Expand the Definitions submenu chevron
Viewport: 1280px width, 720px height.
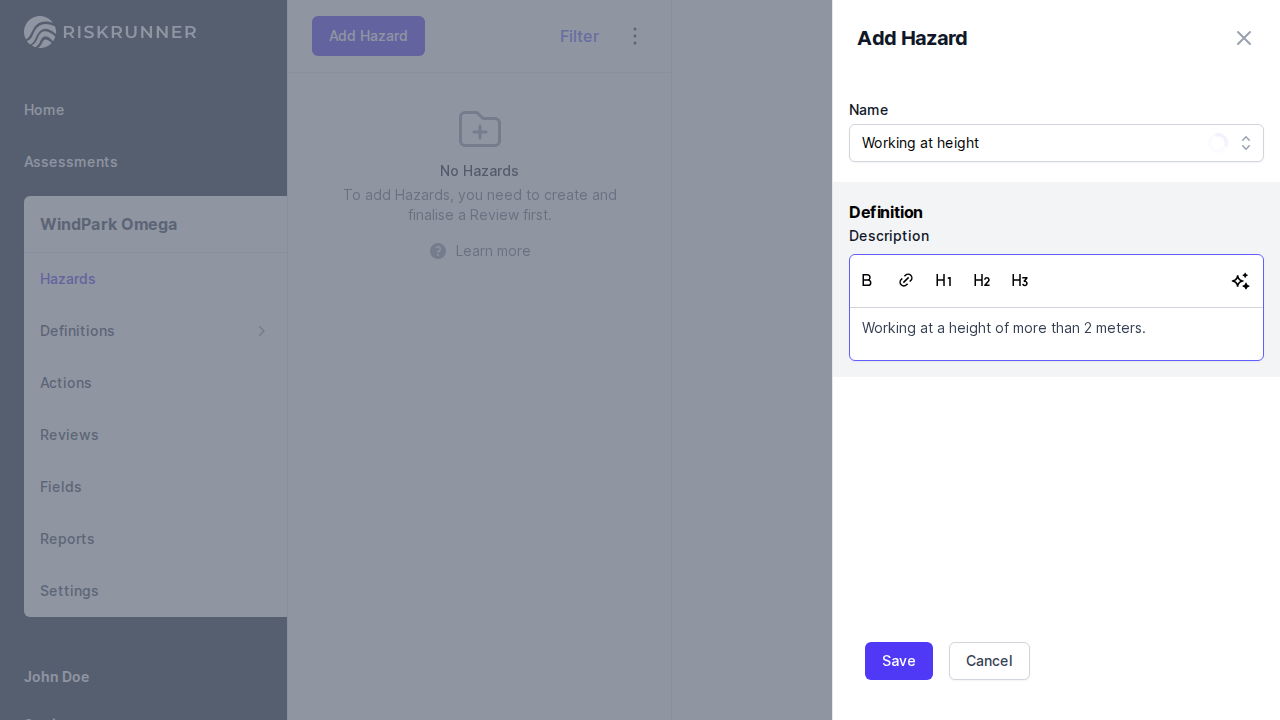click(262, 331)
